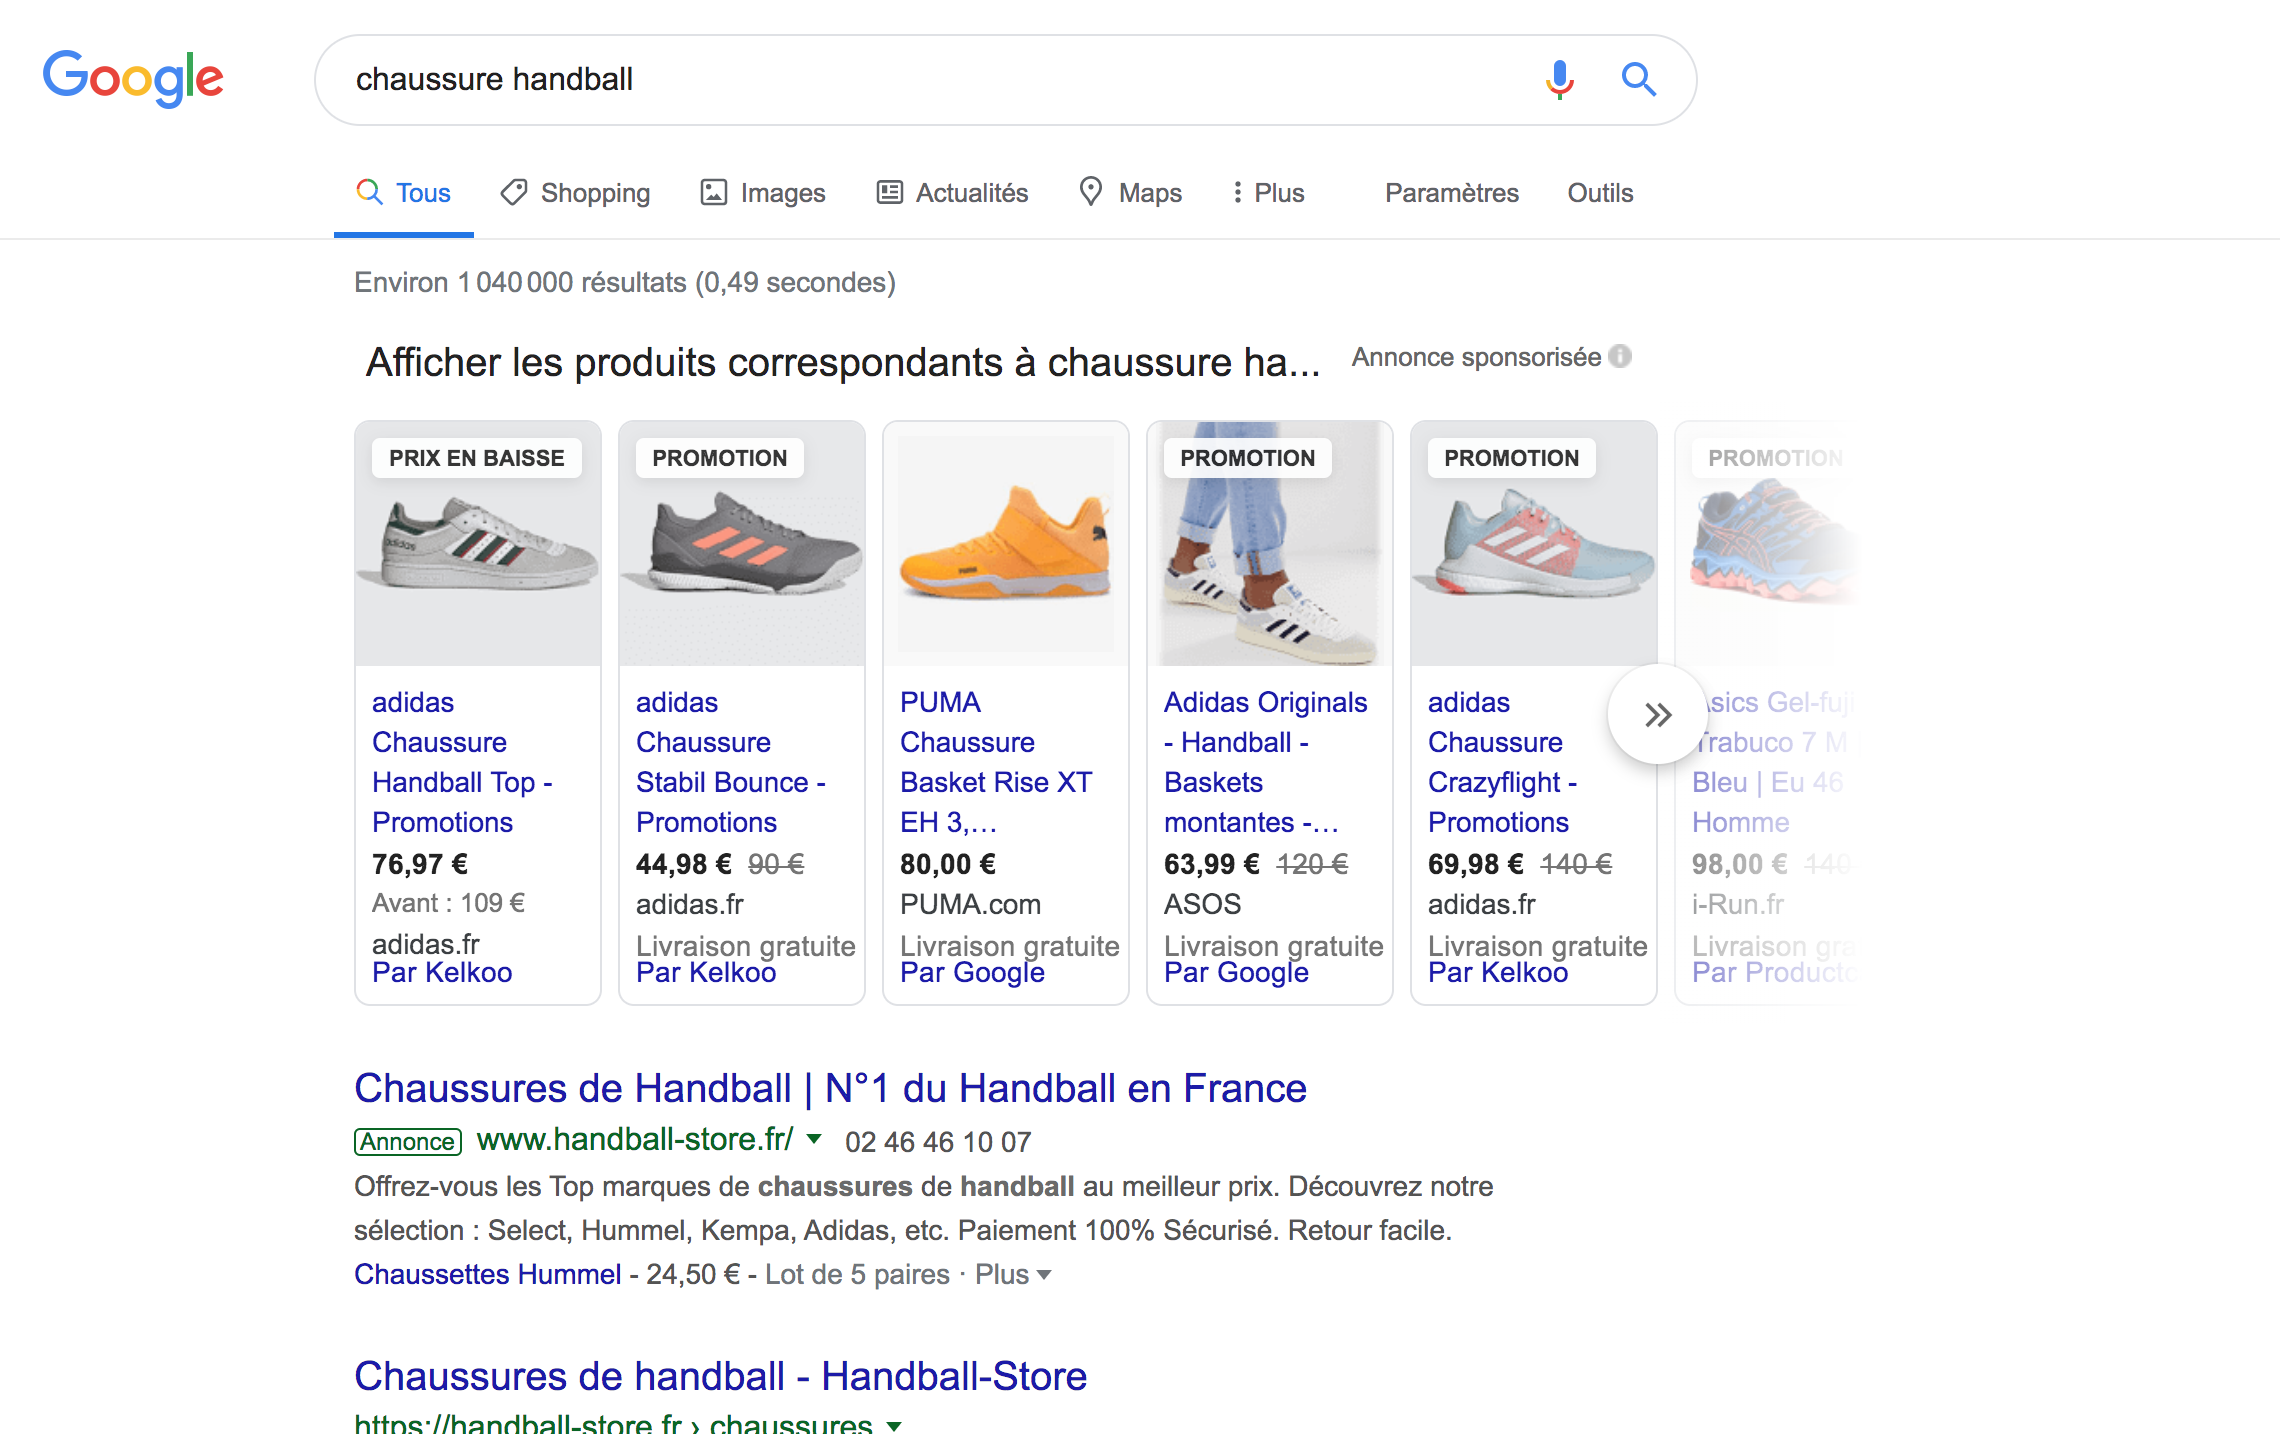Open the Images tab
This screenshot has width=2280, height=1434.
click(763, 193)
